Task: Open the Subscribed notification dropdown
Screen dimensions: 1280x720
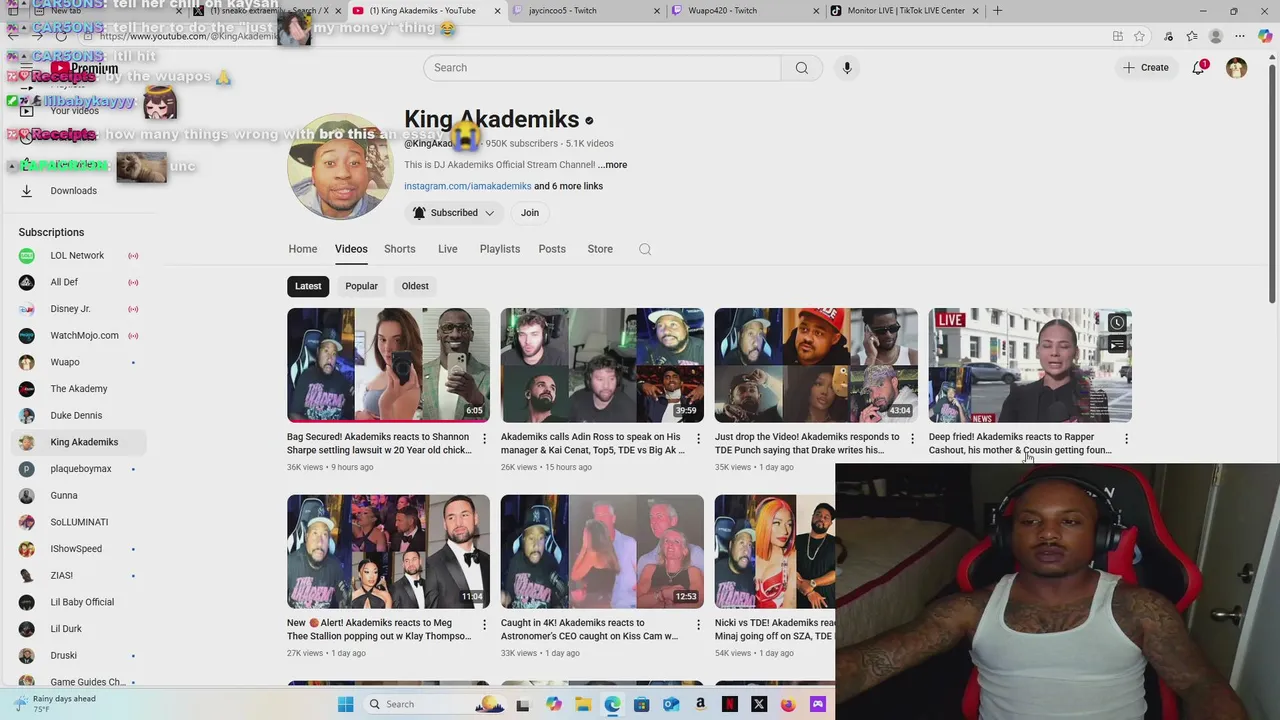Action: click(x=454, y=213)
